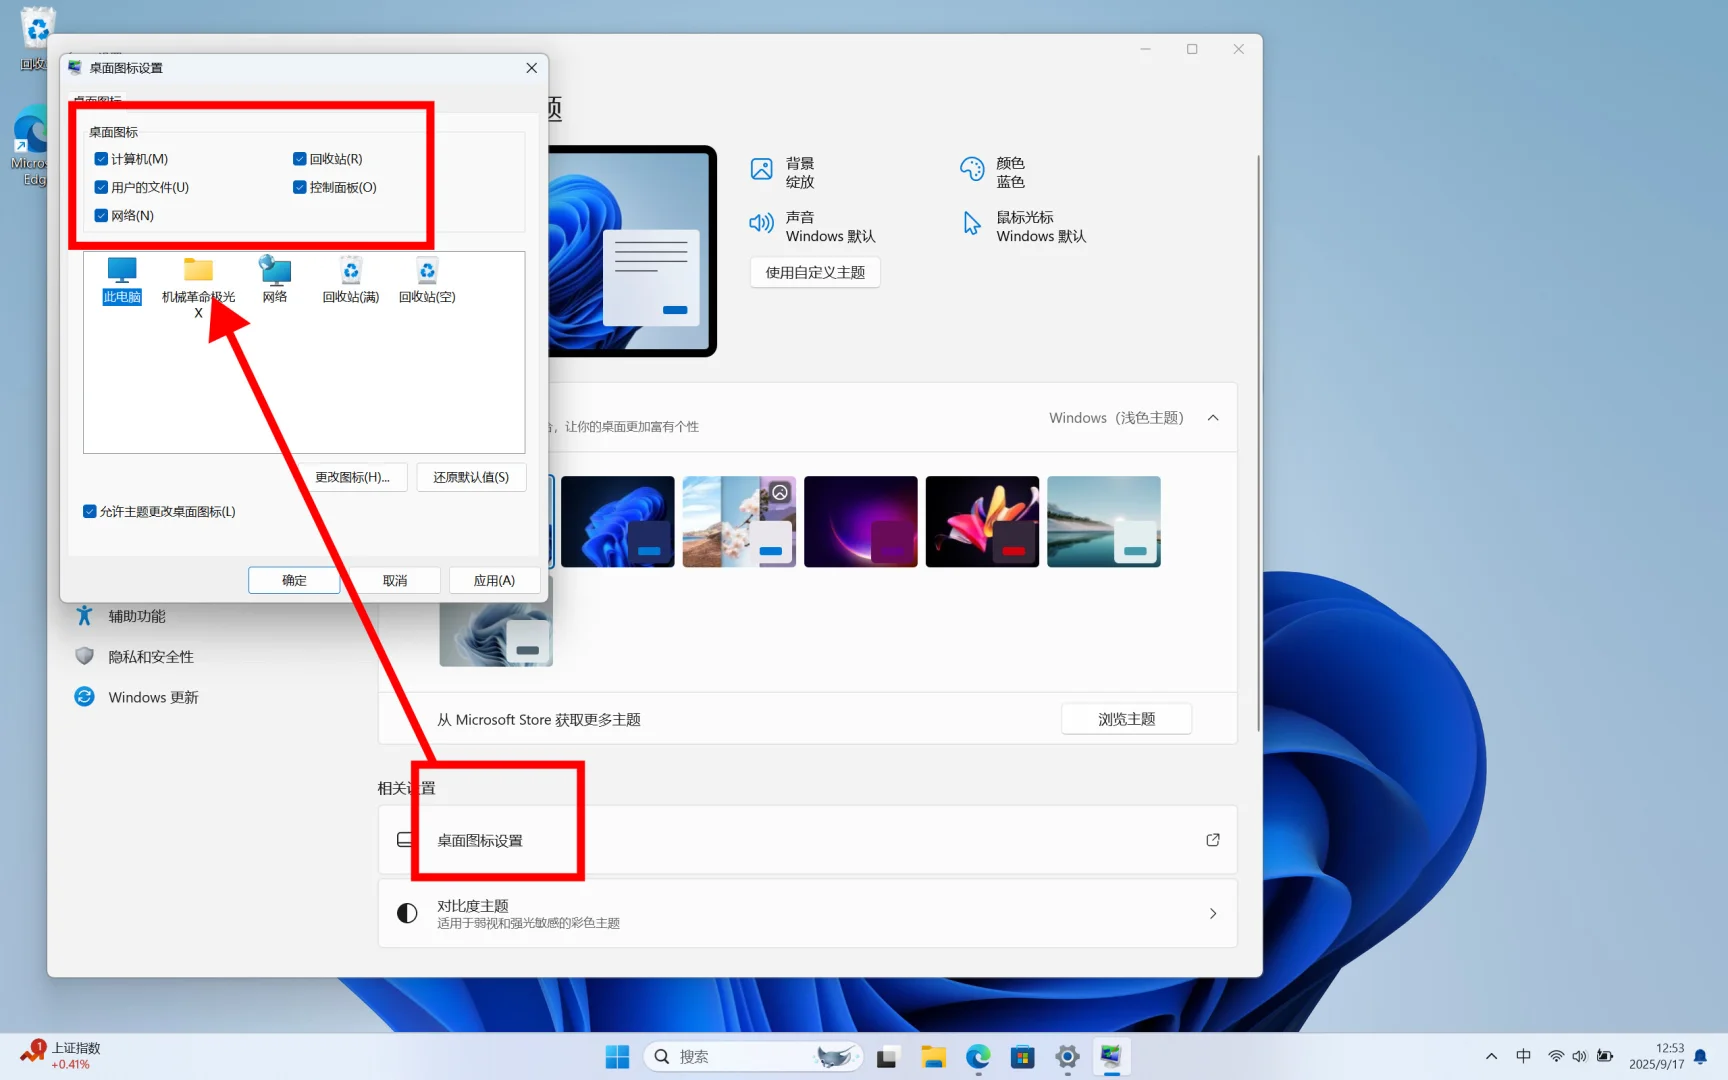Open the 桌面图标设置 related setting row
The height and width of the screenshot is (1080, 1728).
pyautogui.click(x=808, y=840)
